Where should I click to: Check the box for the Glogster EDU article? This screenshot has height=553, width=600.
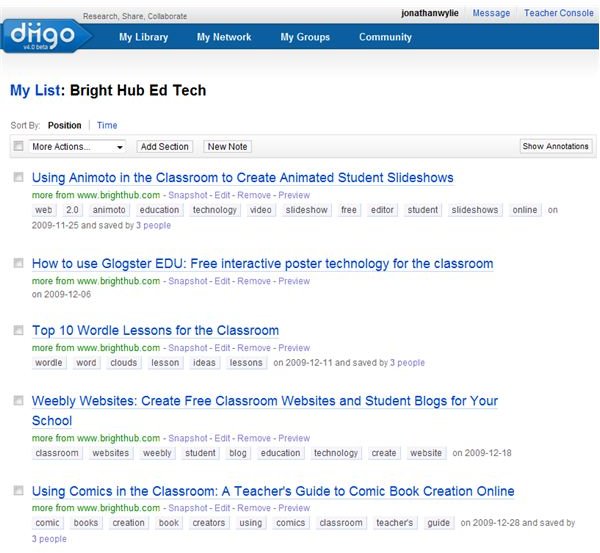click(18, 263)
